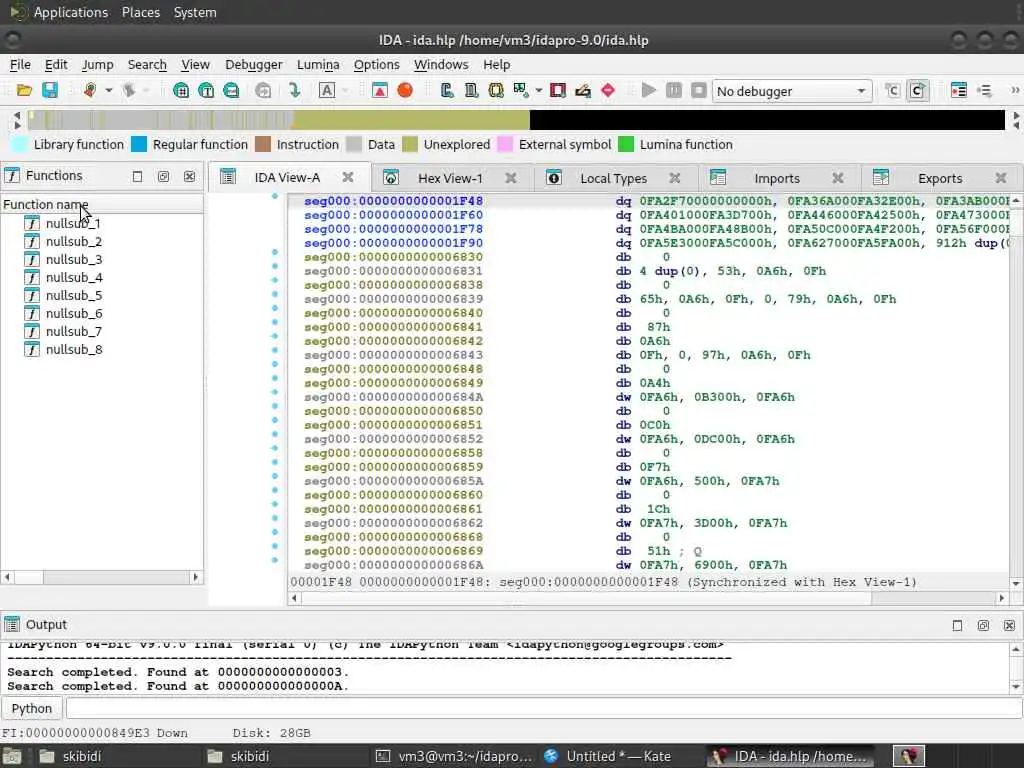
Task: Click the grayed 'C' toolbar icon
Action: pyautogui.click(x=892, y=90)
